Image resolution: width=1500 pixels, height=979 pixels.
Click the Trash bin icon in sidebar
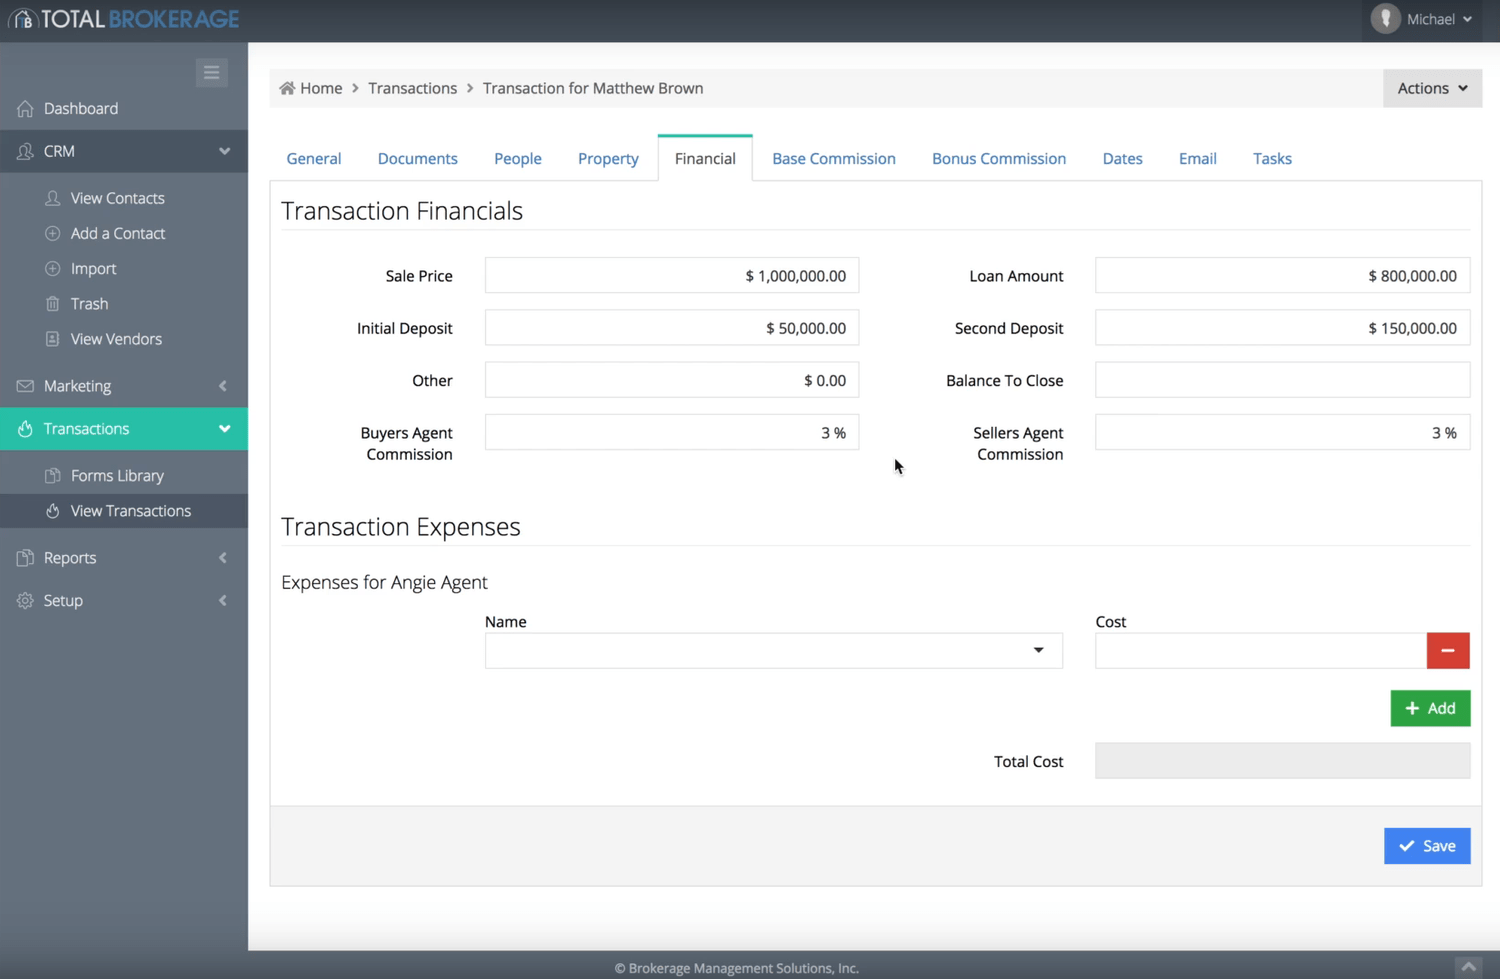[53, 304]
